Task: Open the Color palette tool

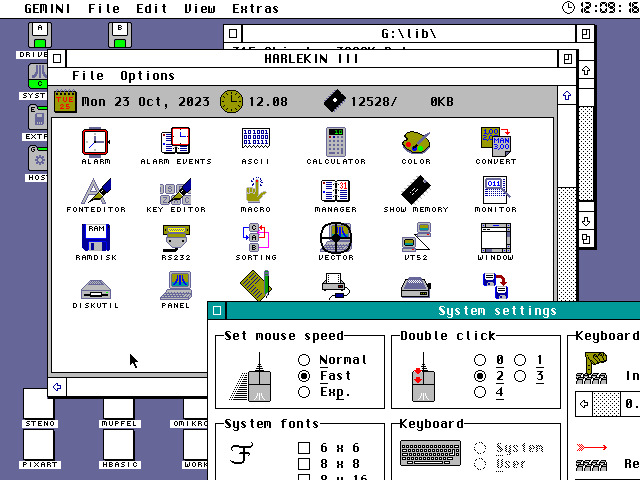Action: [415, 142]
